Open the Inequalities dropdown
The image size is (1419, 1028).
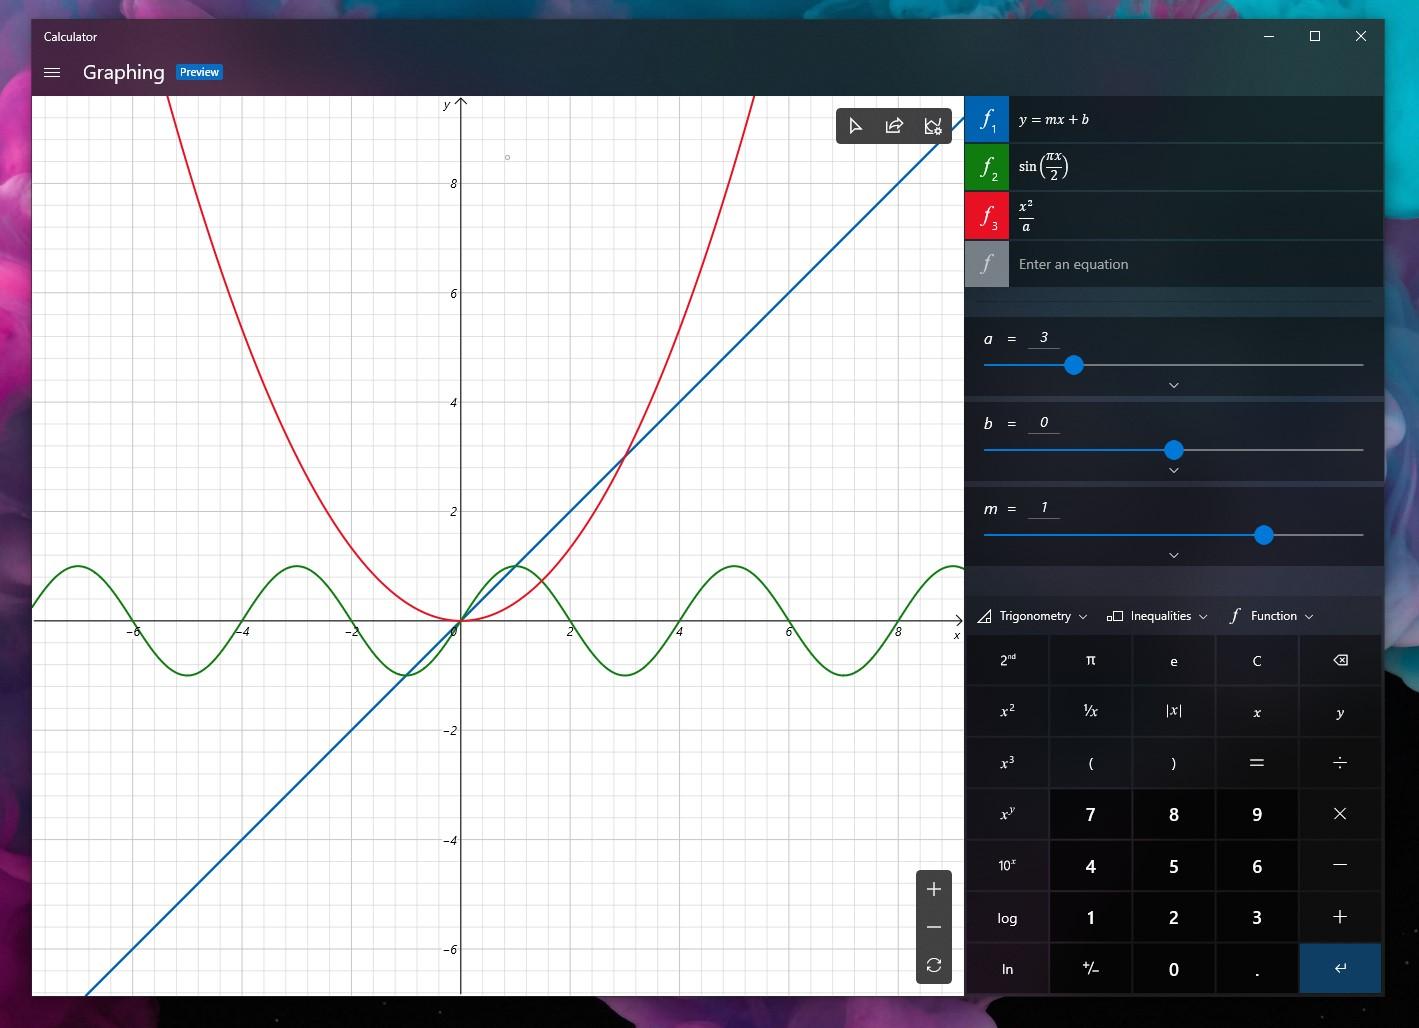(x=1157, y=615)
